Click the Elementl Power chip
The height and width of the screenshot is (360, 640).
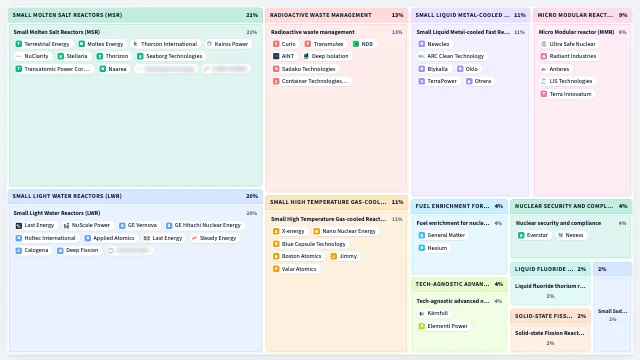click(443, 326)
